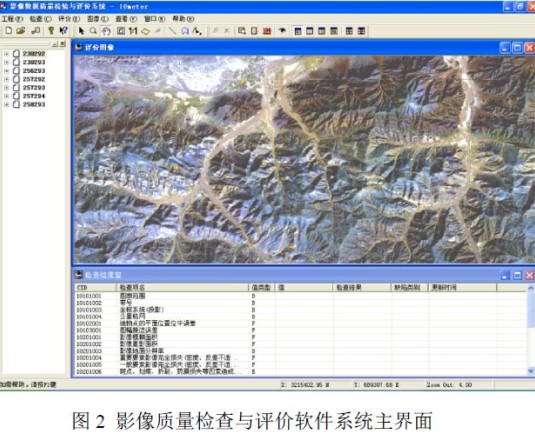Click the eye view icon in toolbar
Viewport: 535px width, 434px height.
(282, 31)
